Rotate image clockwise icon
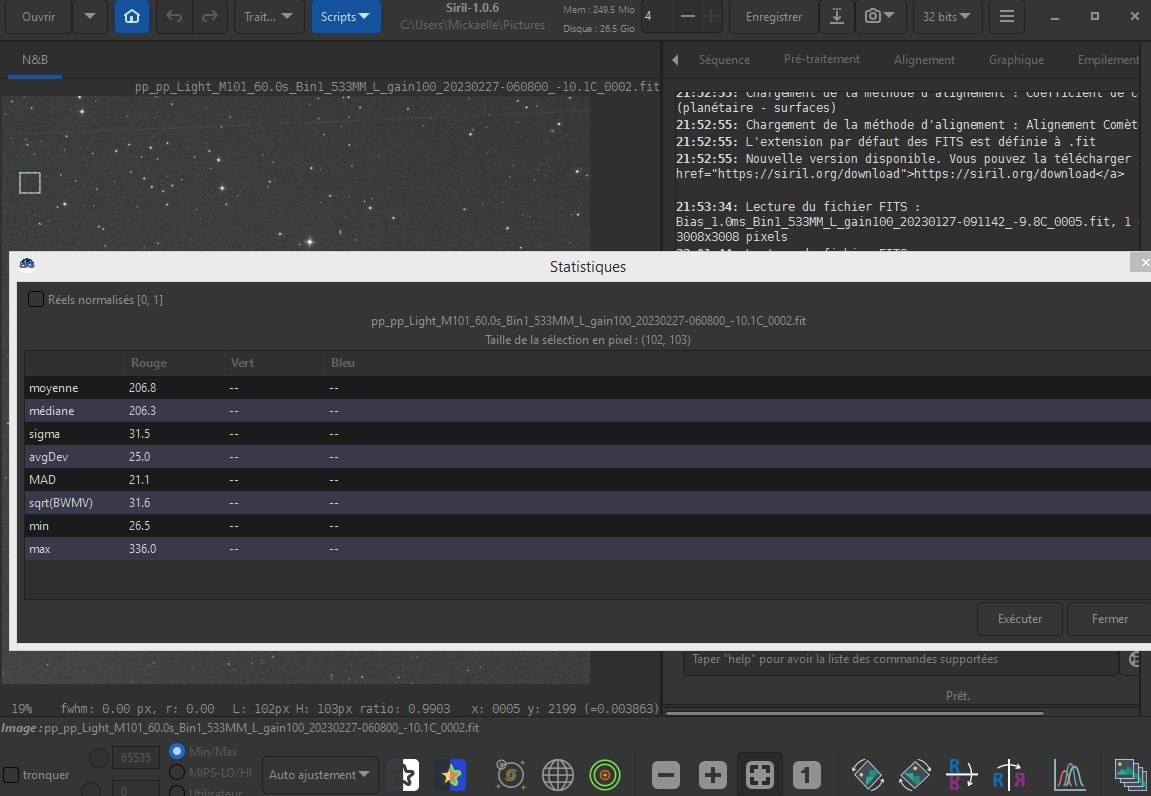 [x=915, y=775]
